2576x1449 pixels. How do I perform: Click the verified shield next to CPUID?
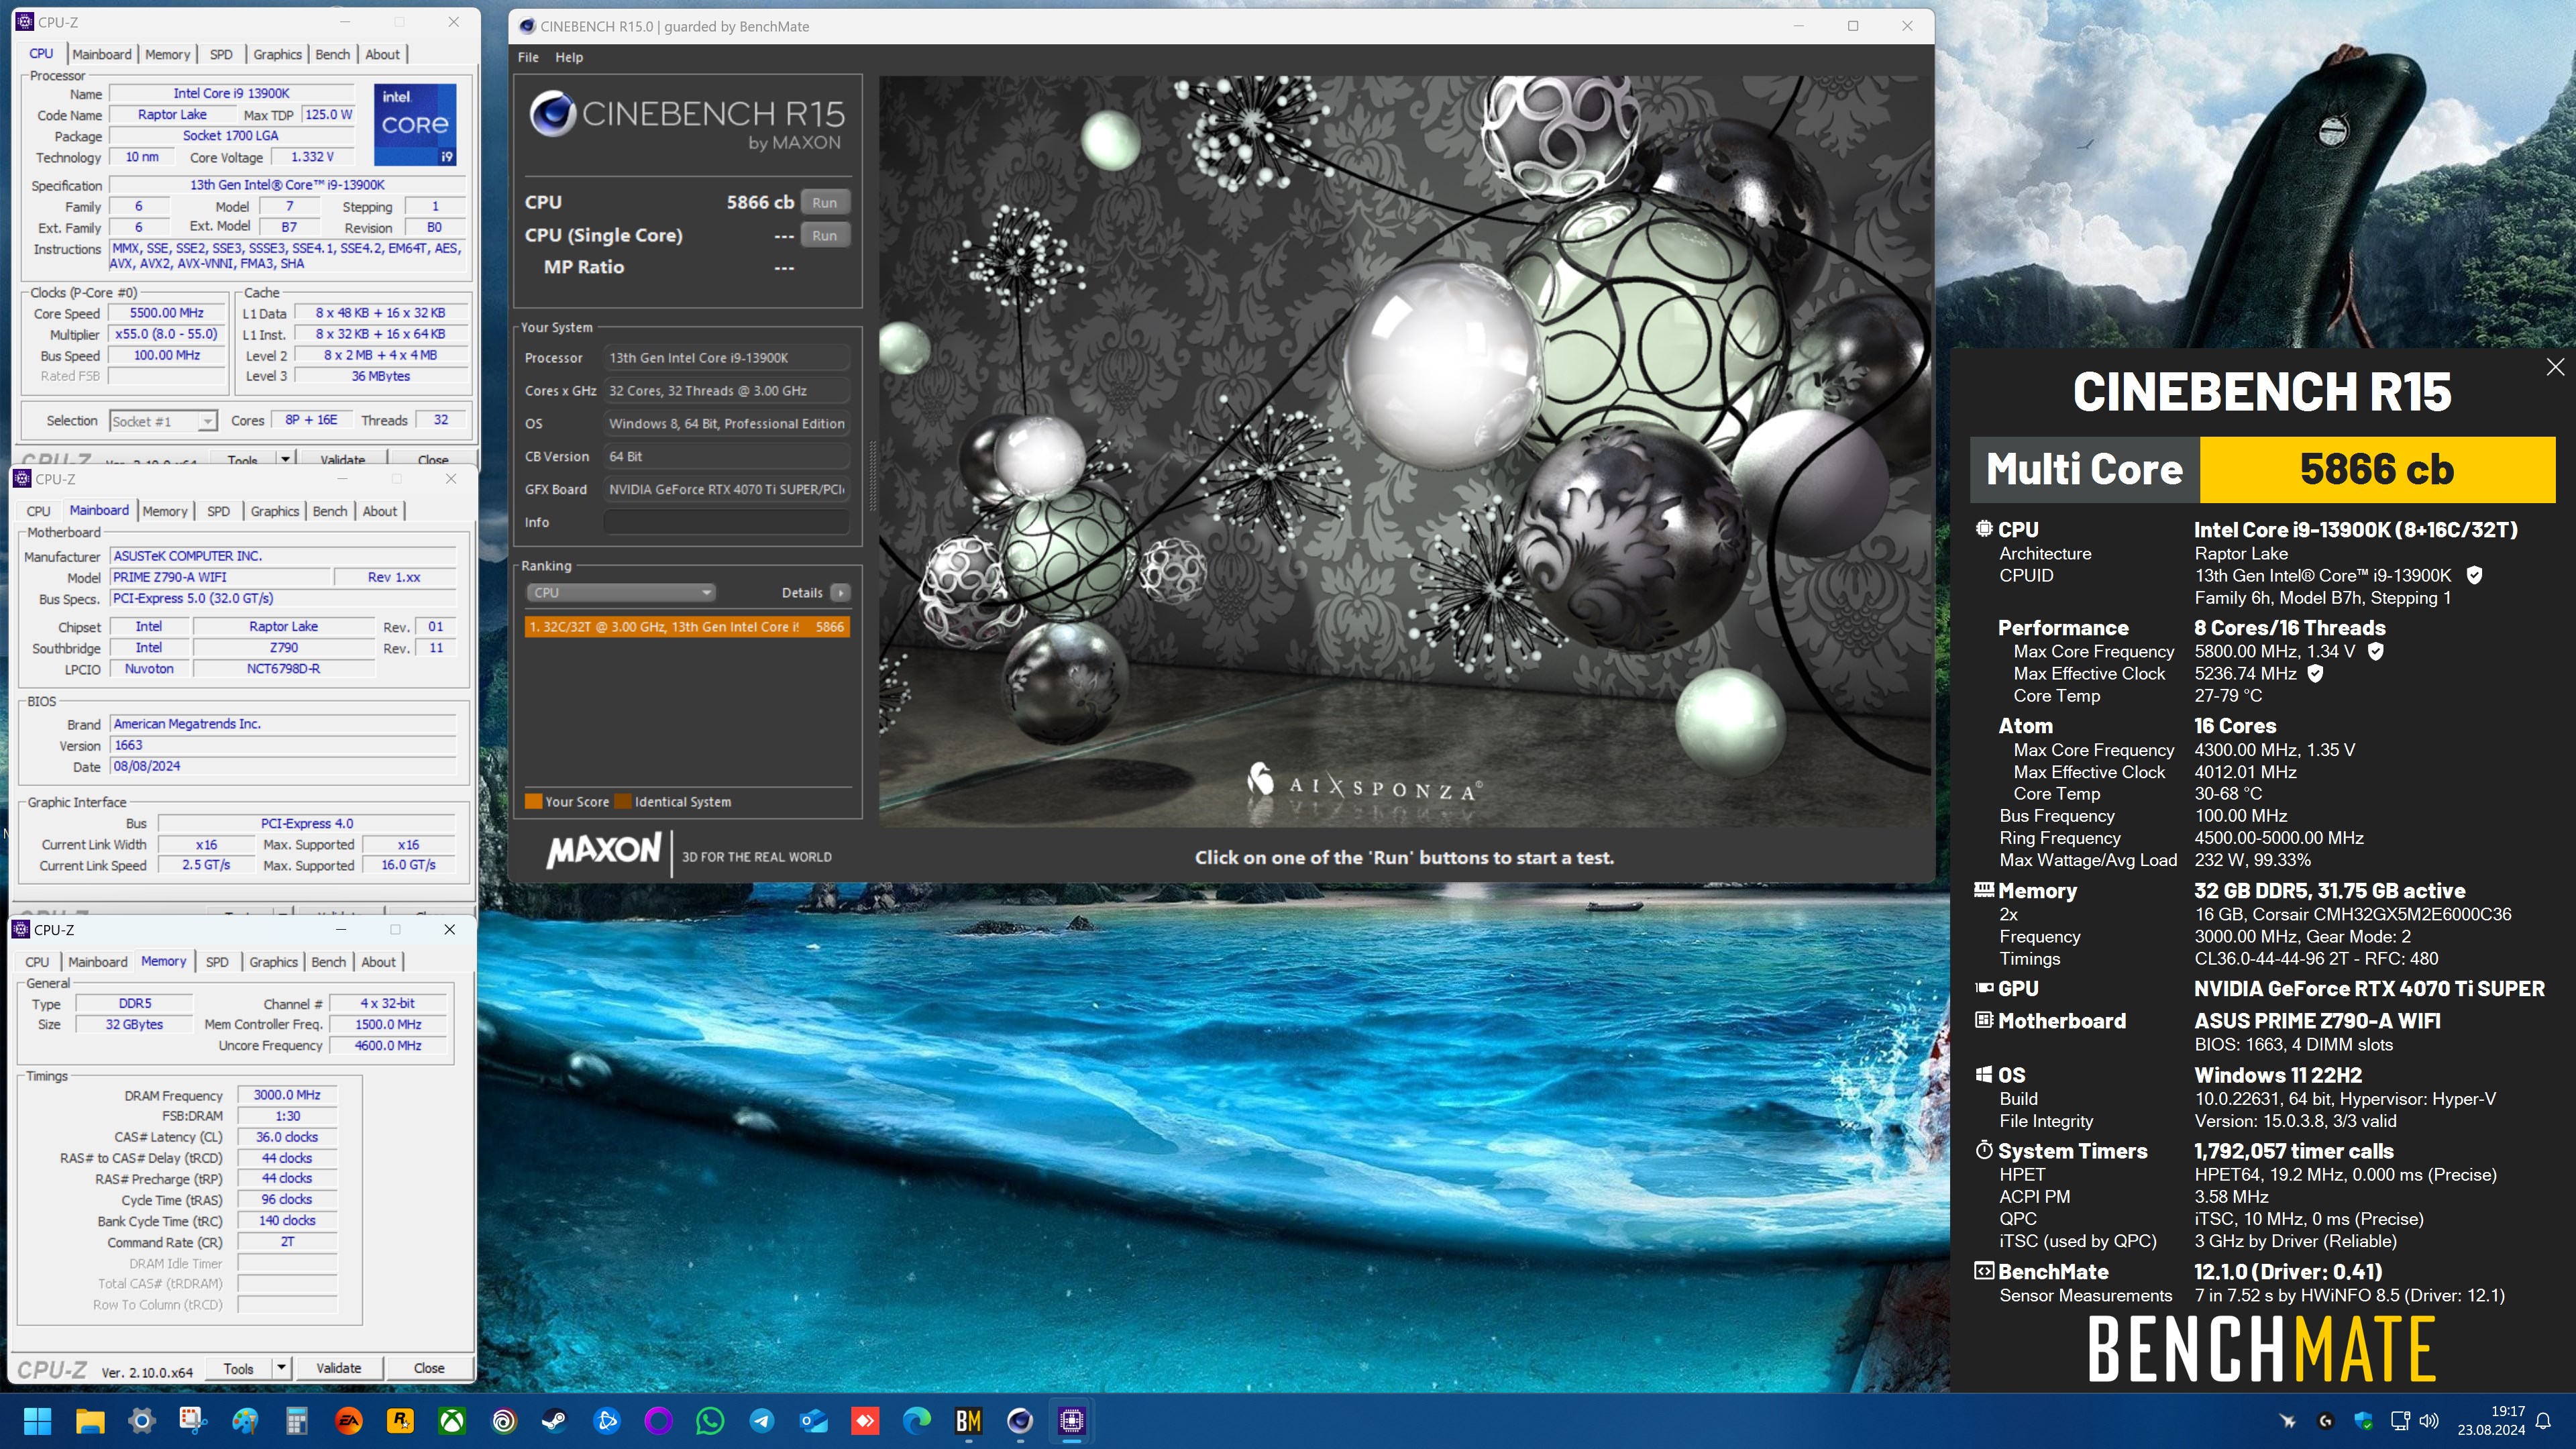point(2474,575)
